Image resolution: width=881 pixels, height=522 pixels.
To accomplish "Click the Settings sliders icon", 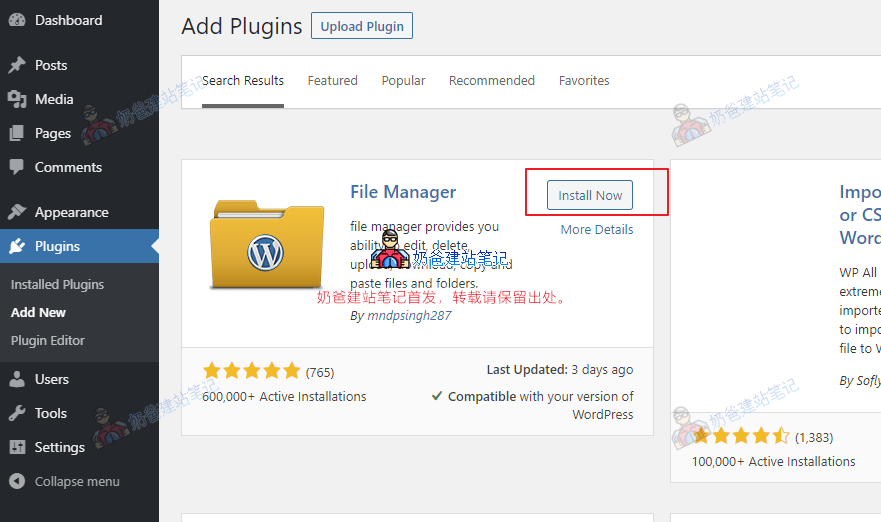I will click(x=17, y=447).
